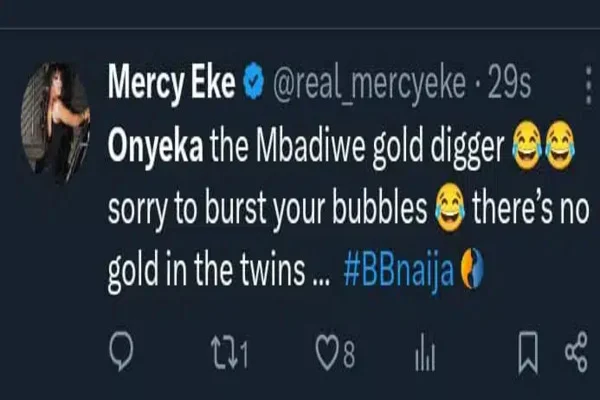Share the tweet via share icon
This screenshot has height=400, width=600.
tap(576, 352)
